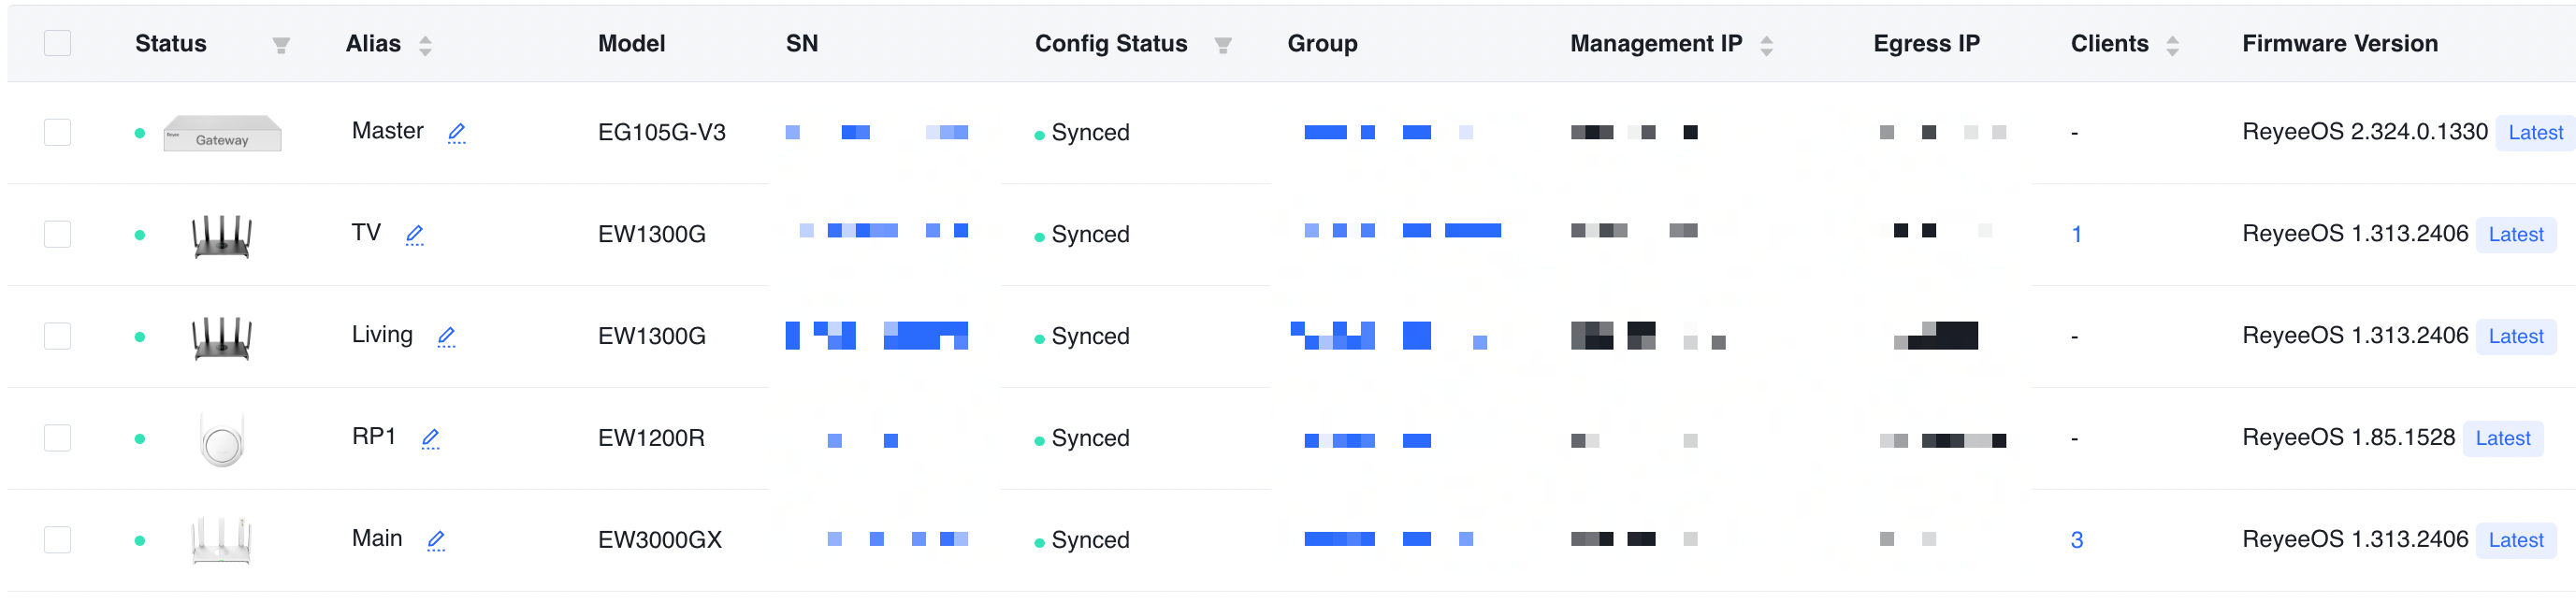Click the edit pencil beside RP1
The height and width of the screenshot is (602, 2576).
tap(431, 438)
